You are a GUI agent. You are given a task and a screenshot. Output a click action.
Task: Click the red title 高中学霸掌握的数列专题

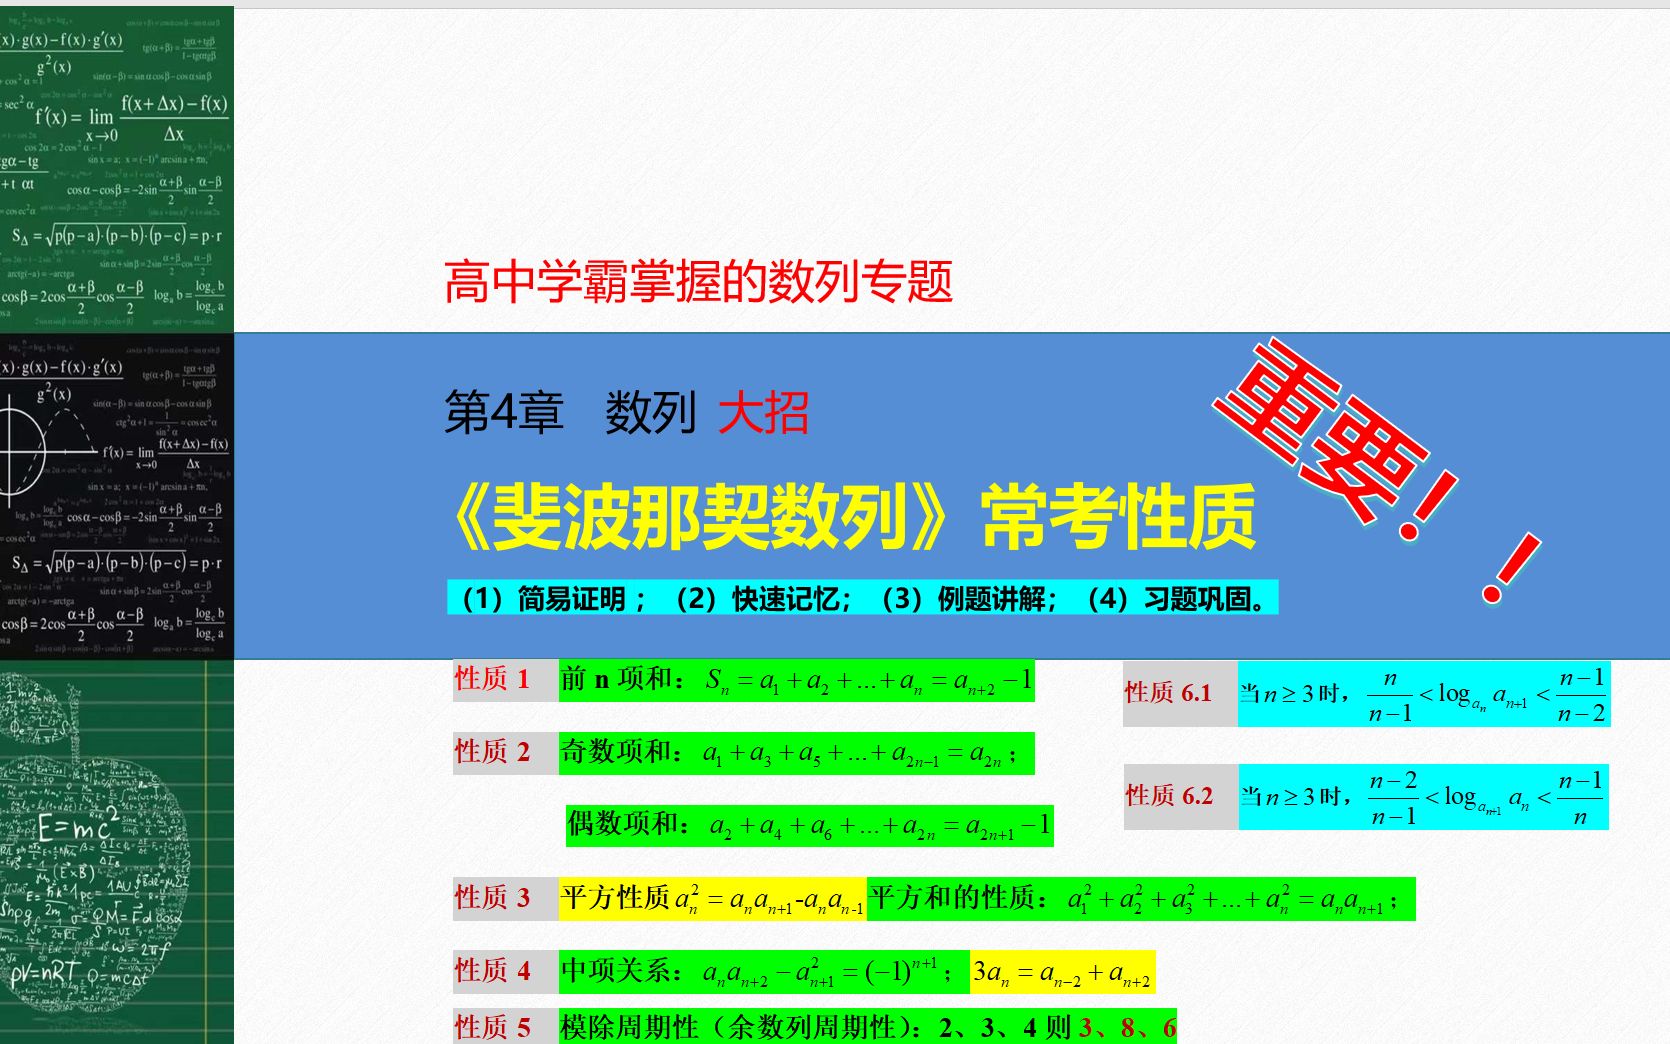[698, 282]
